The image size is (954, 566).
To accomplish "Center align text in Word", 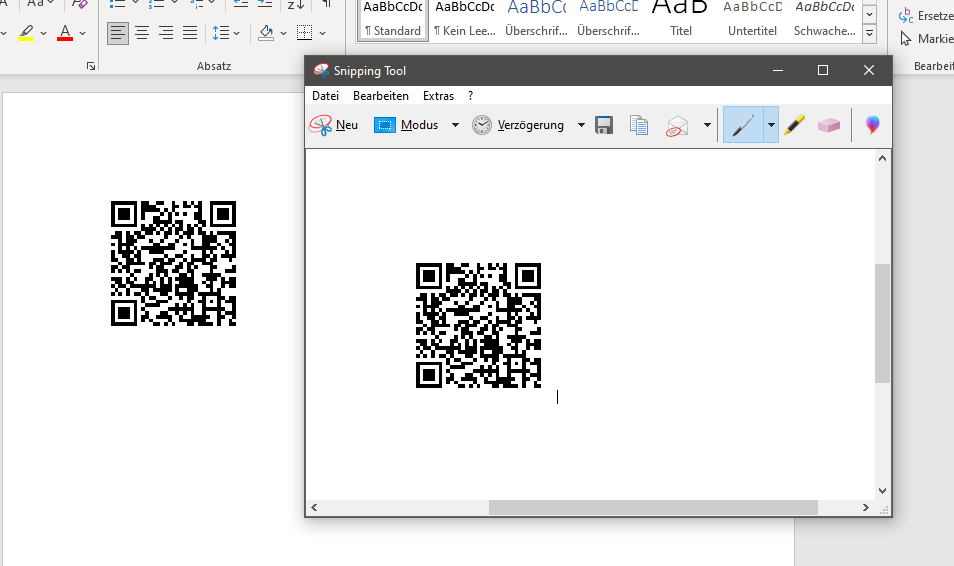I will pos(142,33).
